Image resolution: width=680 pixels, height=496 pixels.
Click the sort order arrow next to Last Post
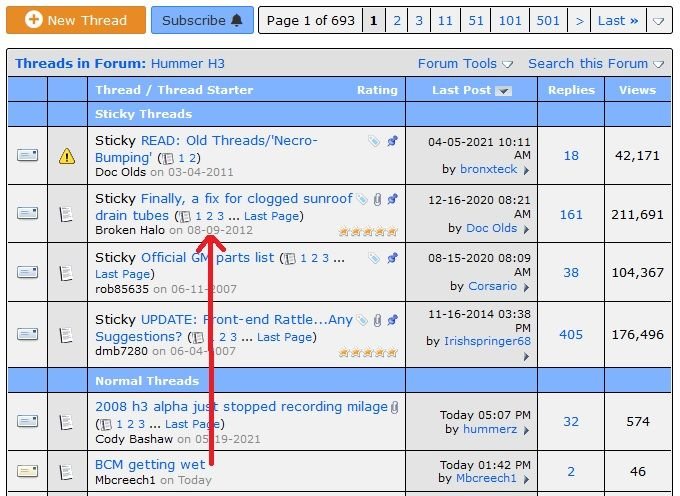pyautogui.click(x=503, y=91)
